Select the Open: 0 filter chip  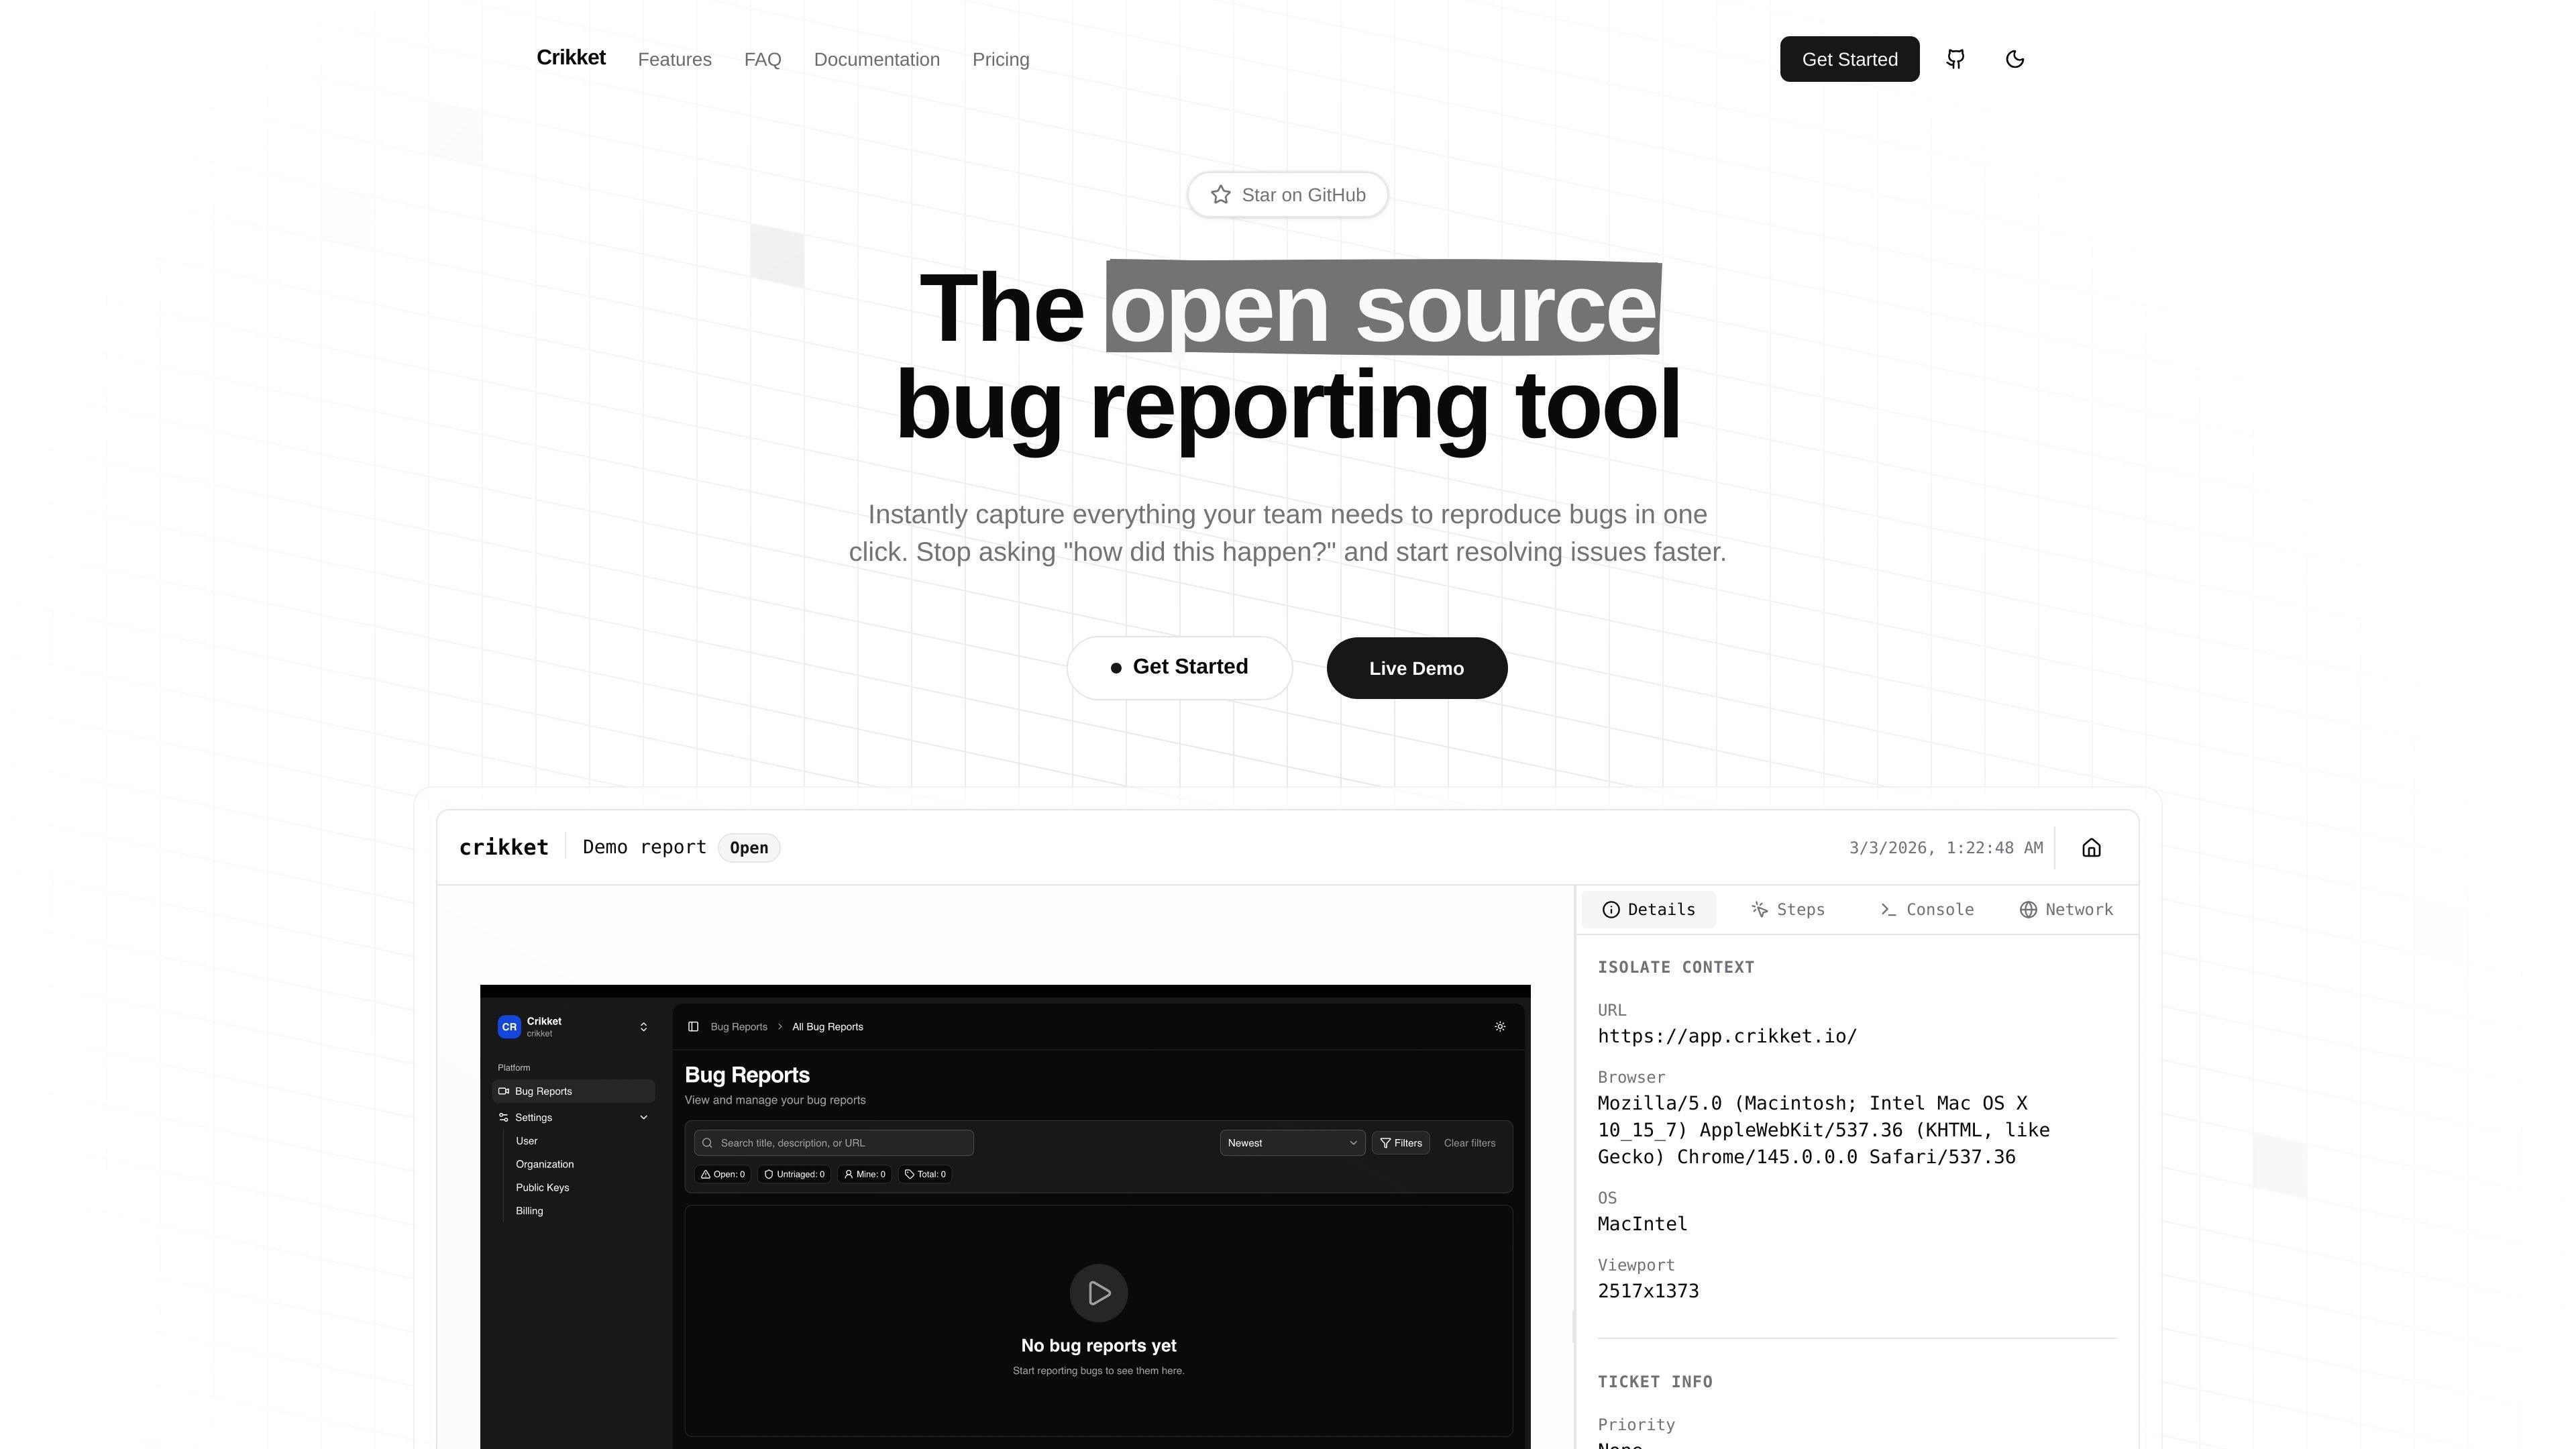pyautogui.click(x=723, y=1175)
